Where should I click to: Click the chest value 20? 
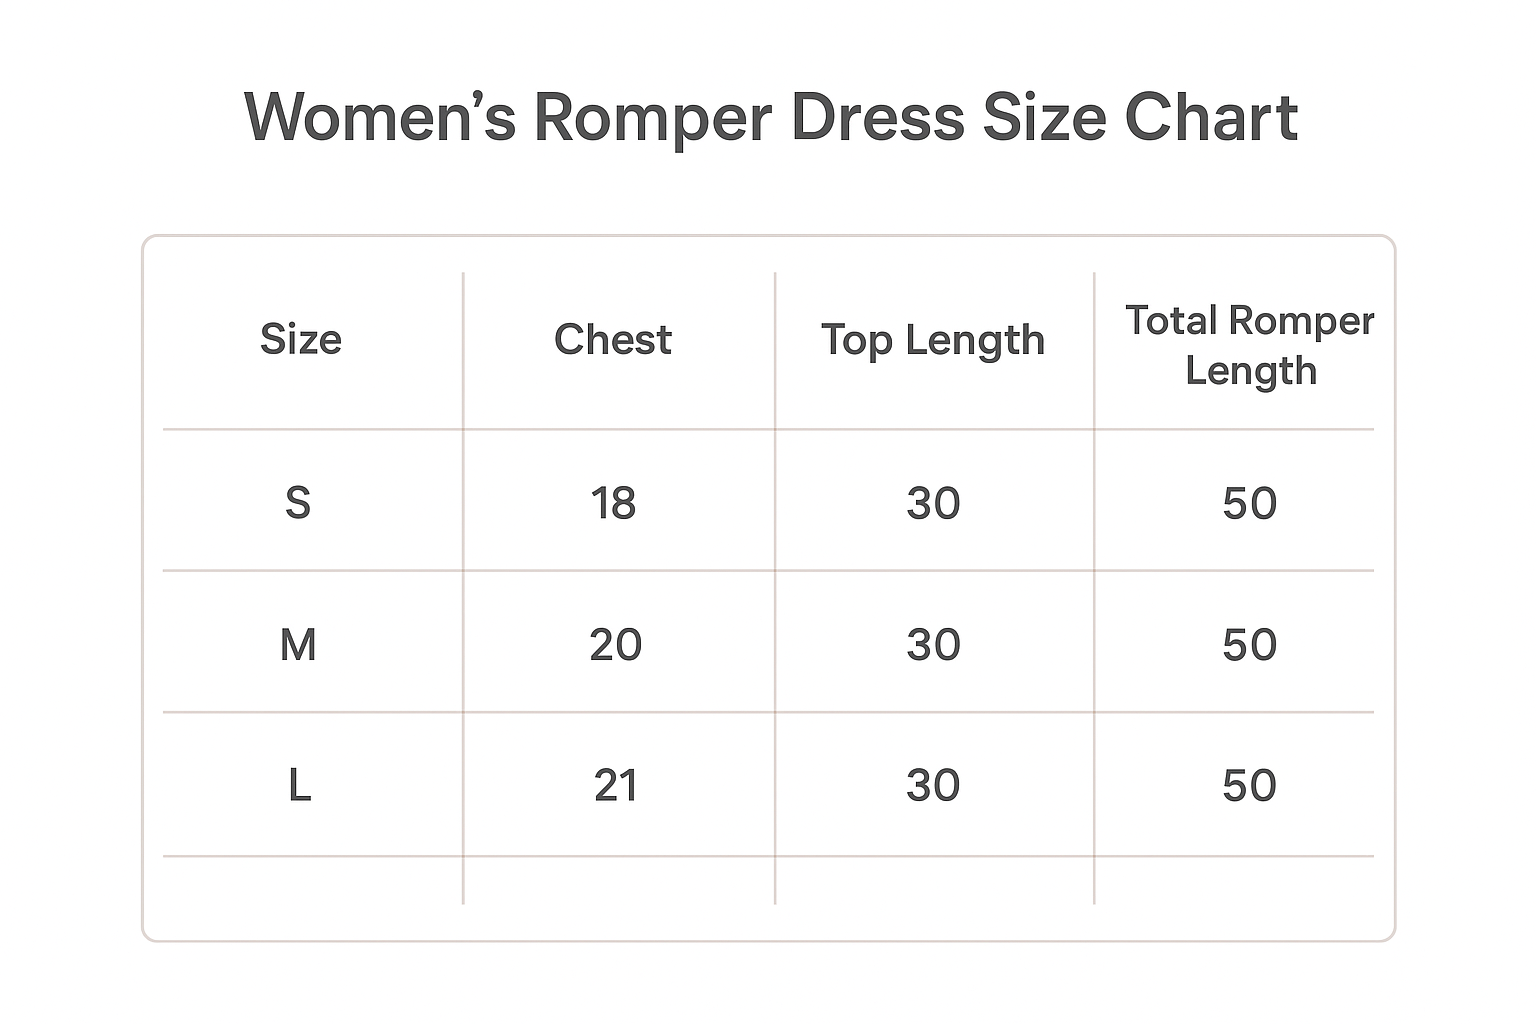(615, 645)
